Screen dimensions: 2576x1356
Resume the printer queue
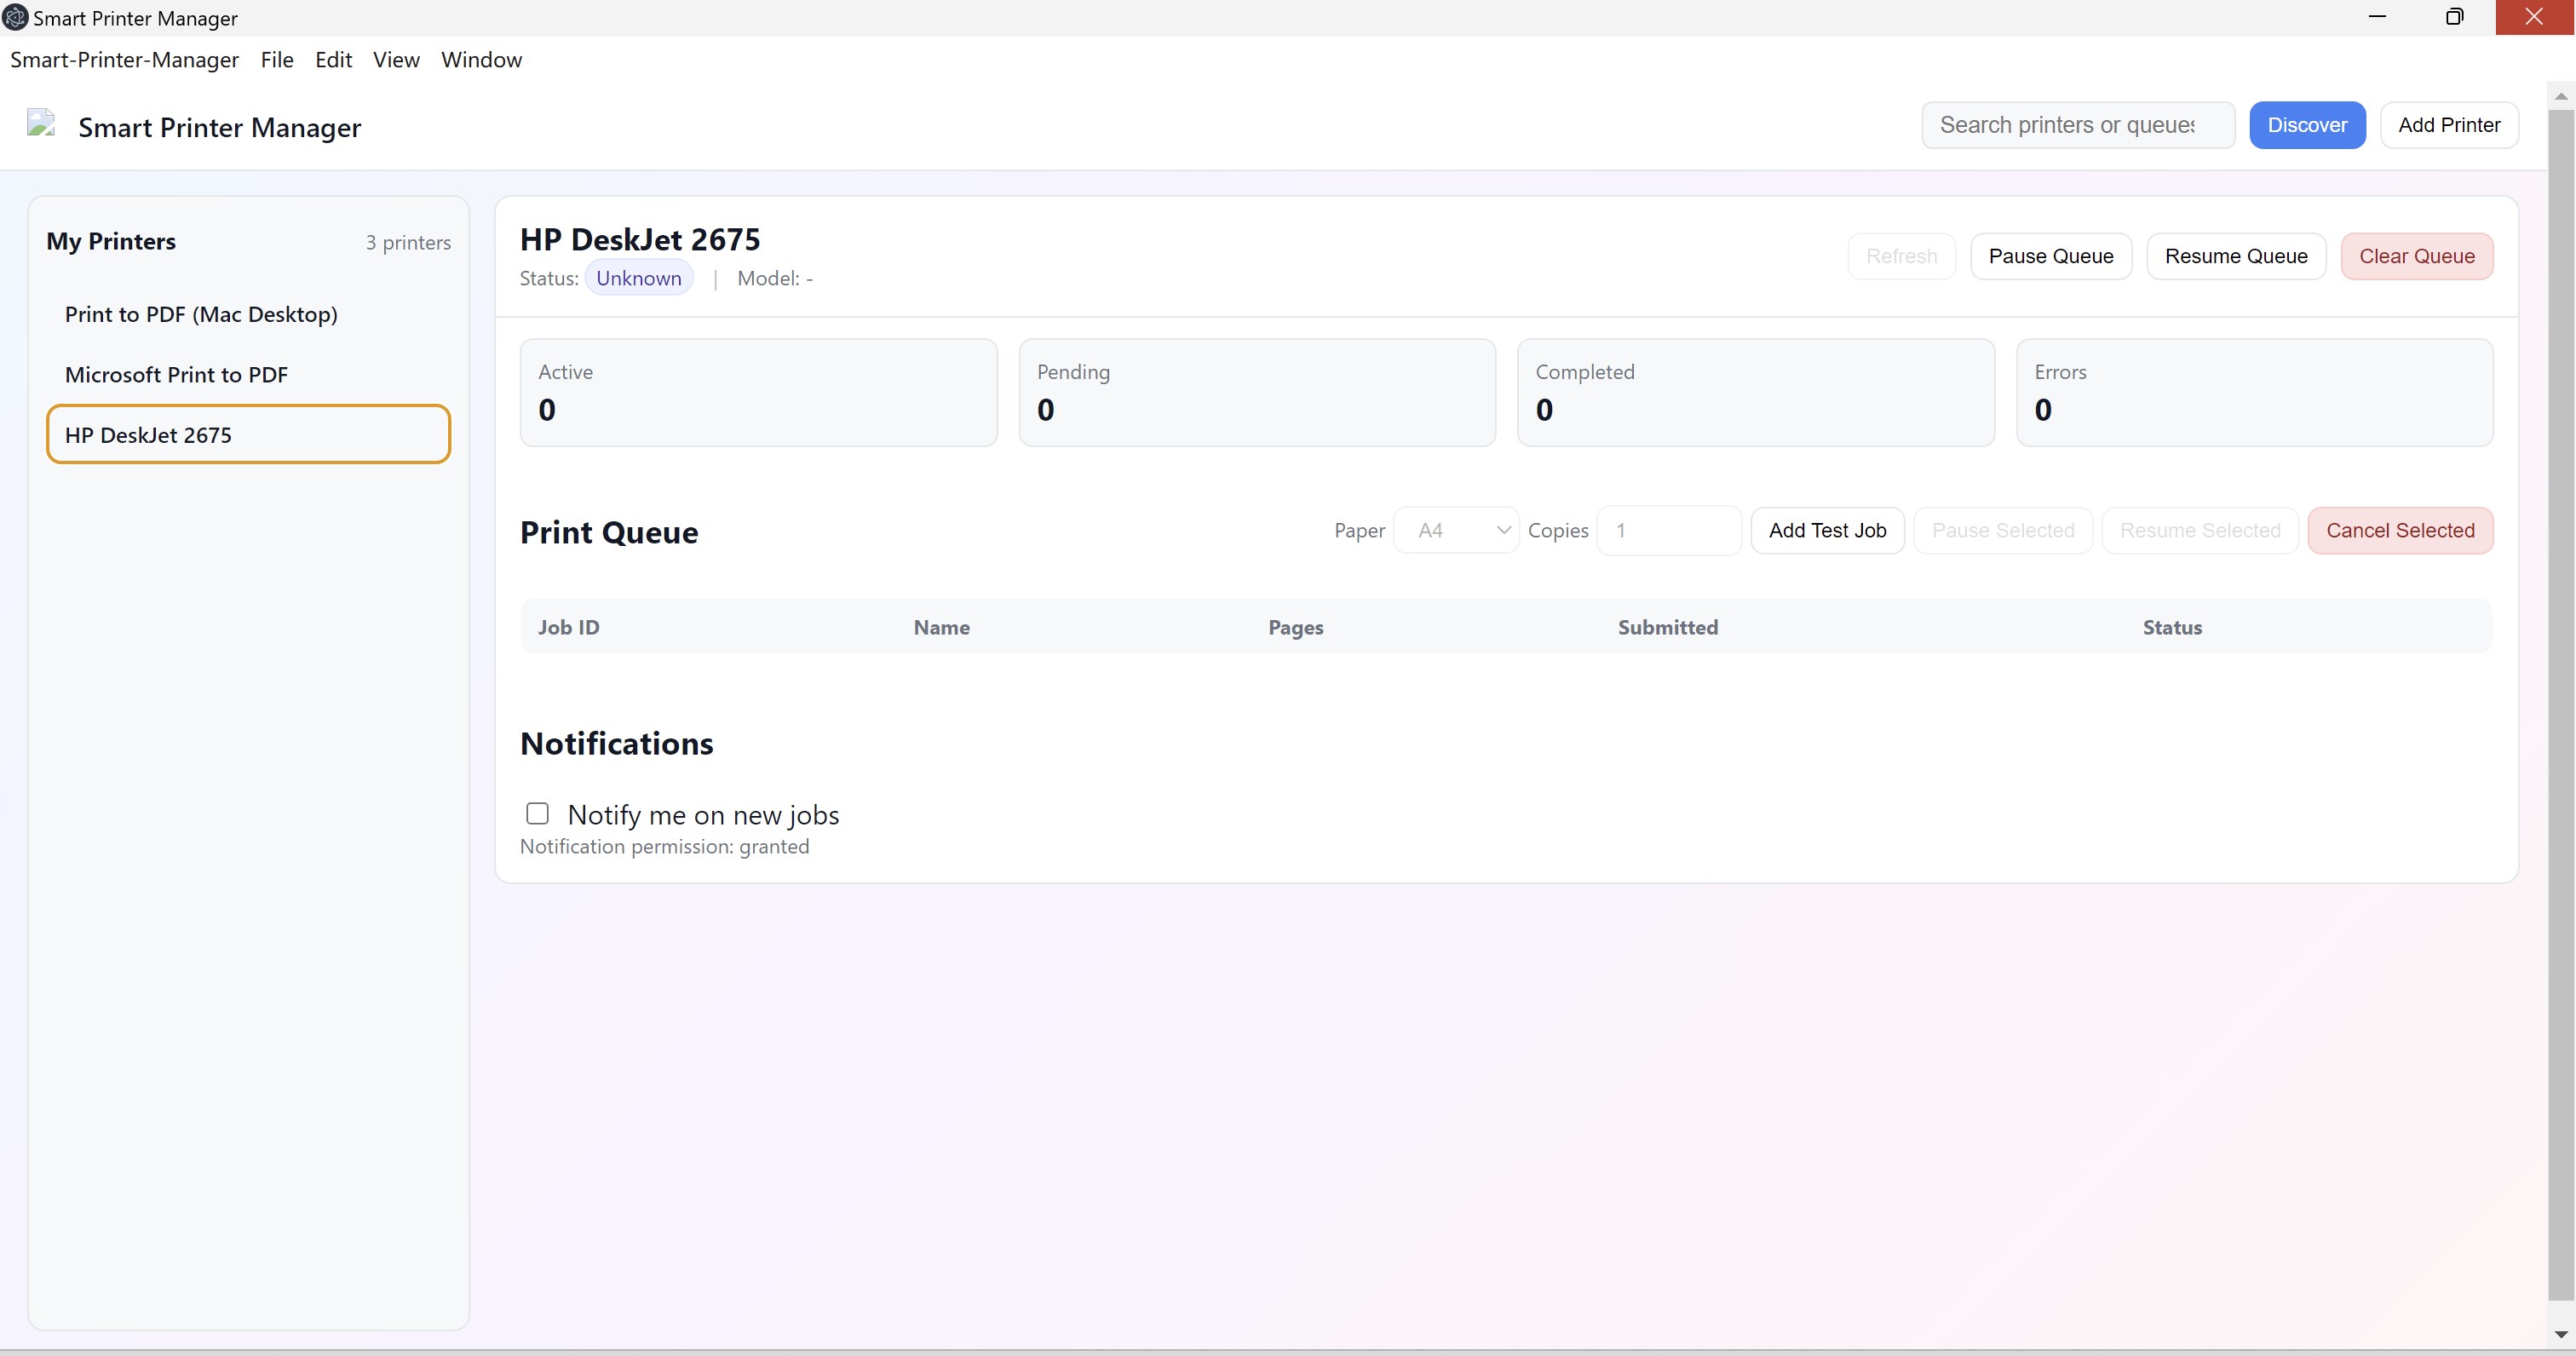click(2236, 256)
